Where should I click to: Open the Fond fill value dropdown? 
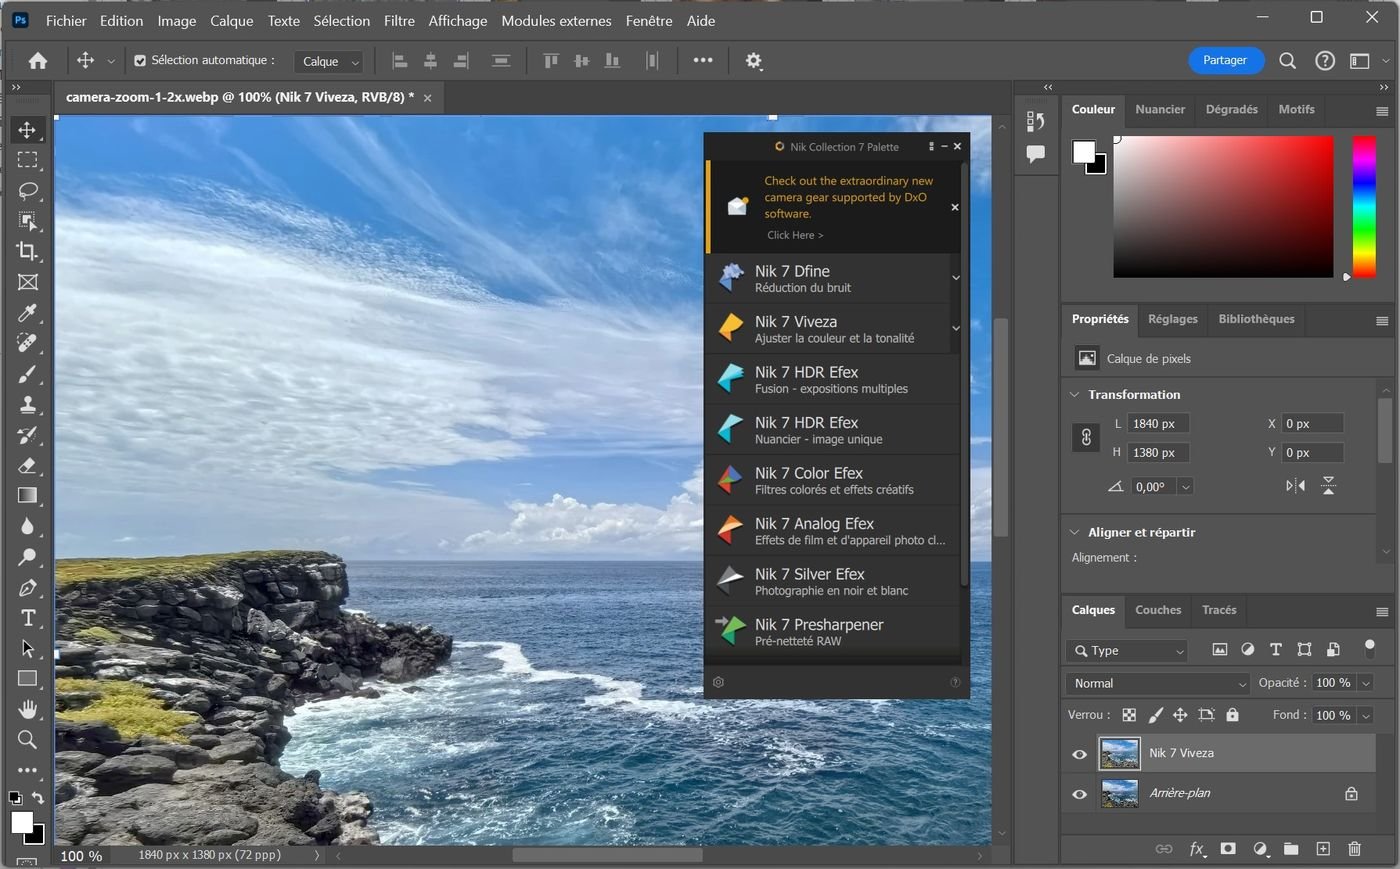coord(1366,715)
